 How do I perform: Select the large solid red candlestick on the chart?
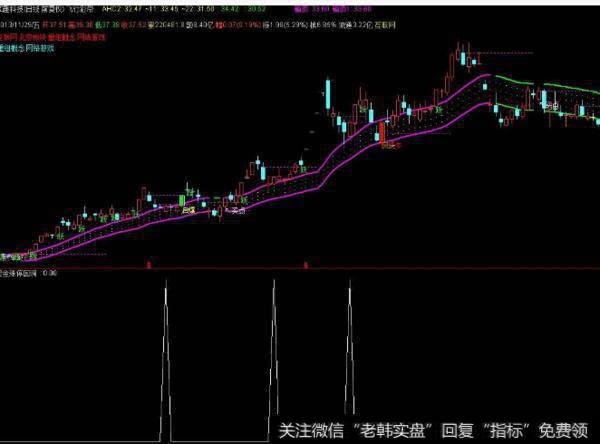pyautogui.click(x=382, y=133)
